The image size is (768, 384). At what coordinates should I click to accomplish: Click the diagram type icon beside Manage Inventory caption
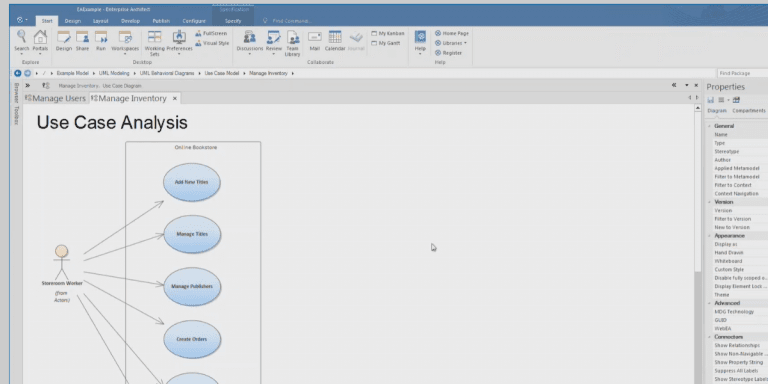46,86
